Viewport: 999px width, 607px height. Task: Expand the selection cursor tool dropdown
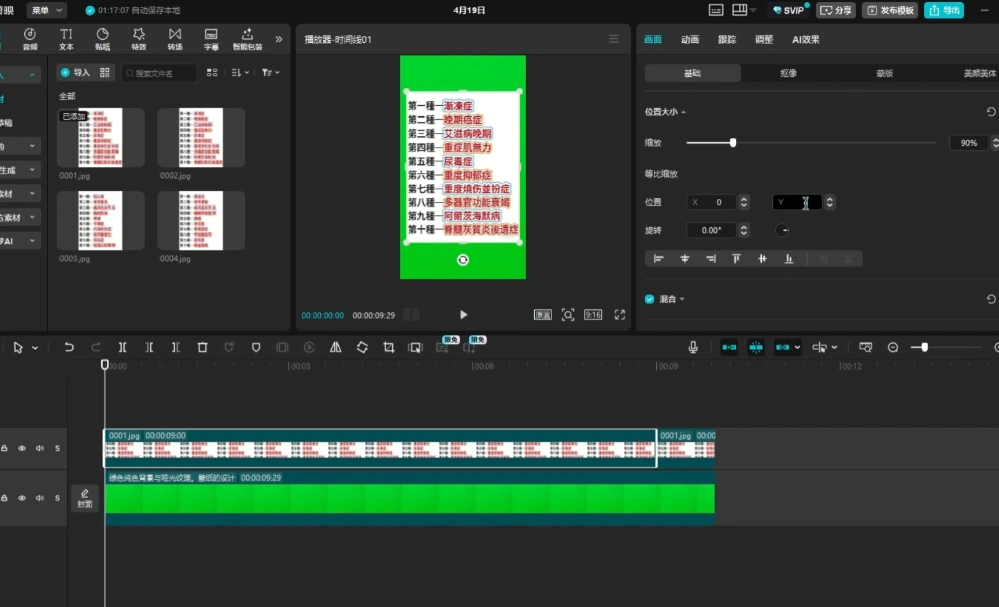35,348
